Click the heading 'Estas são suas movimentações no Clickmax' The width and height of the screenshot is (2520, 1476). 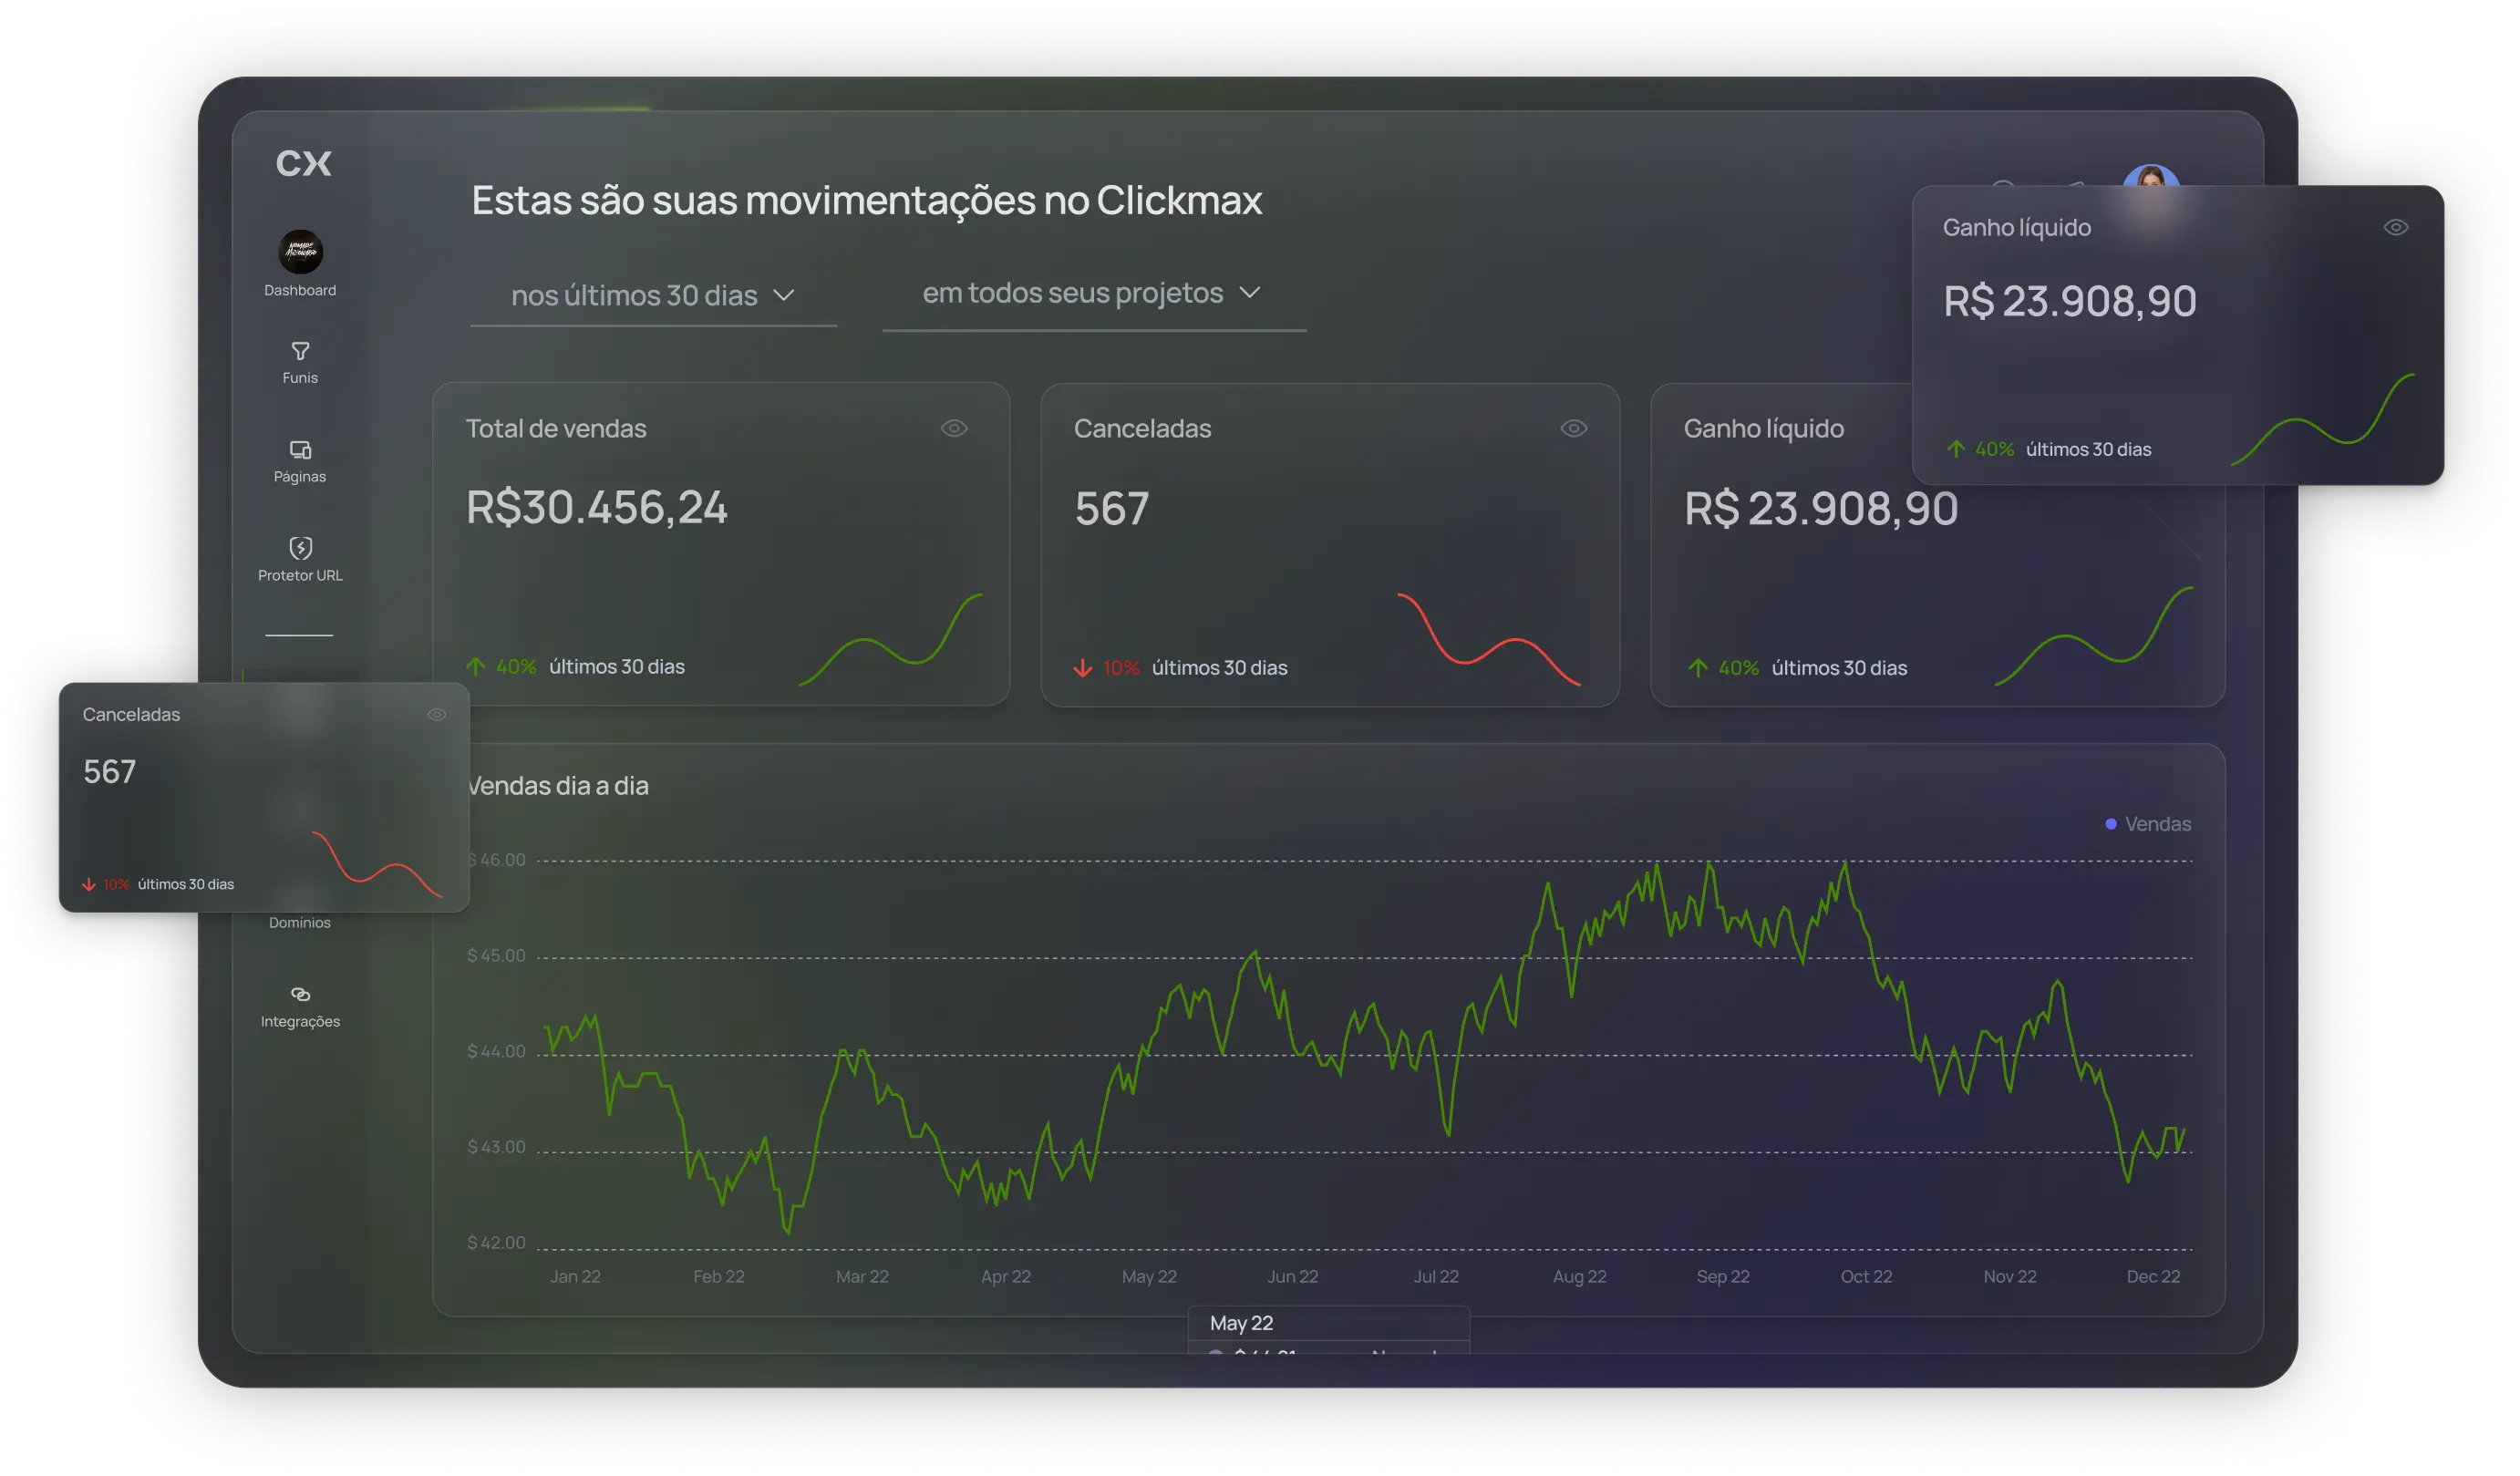866,200
